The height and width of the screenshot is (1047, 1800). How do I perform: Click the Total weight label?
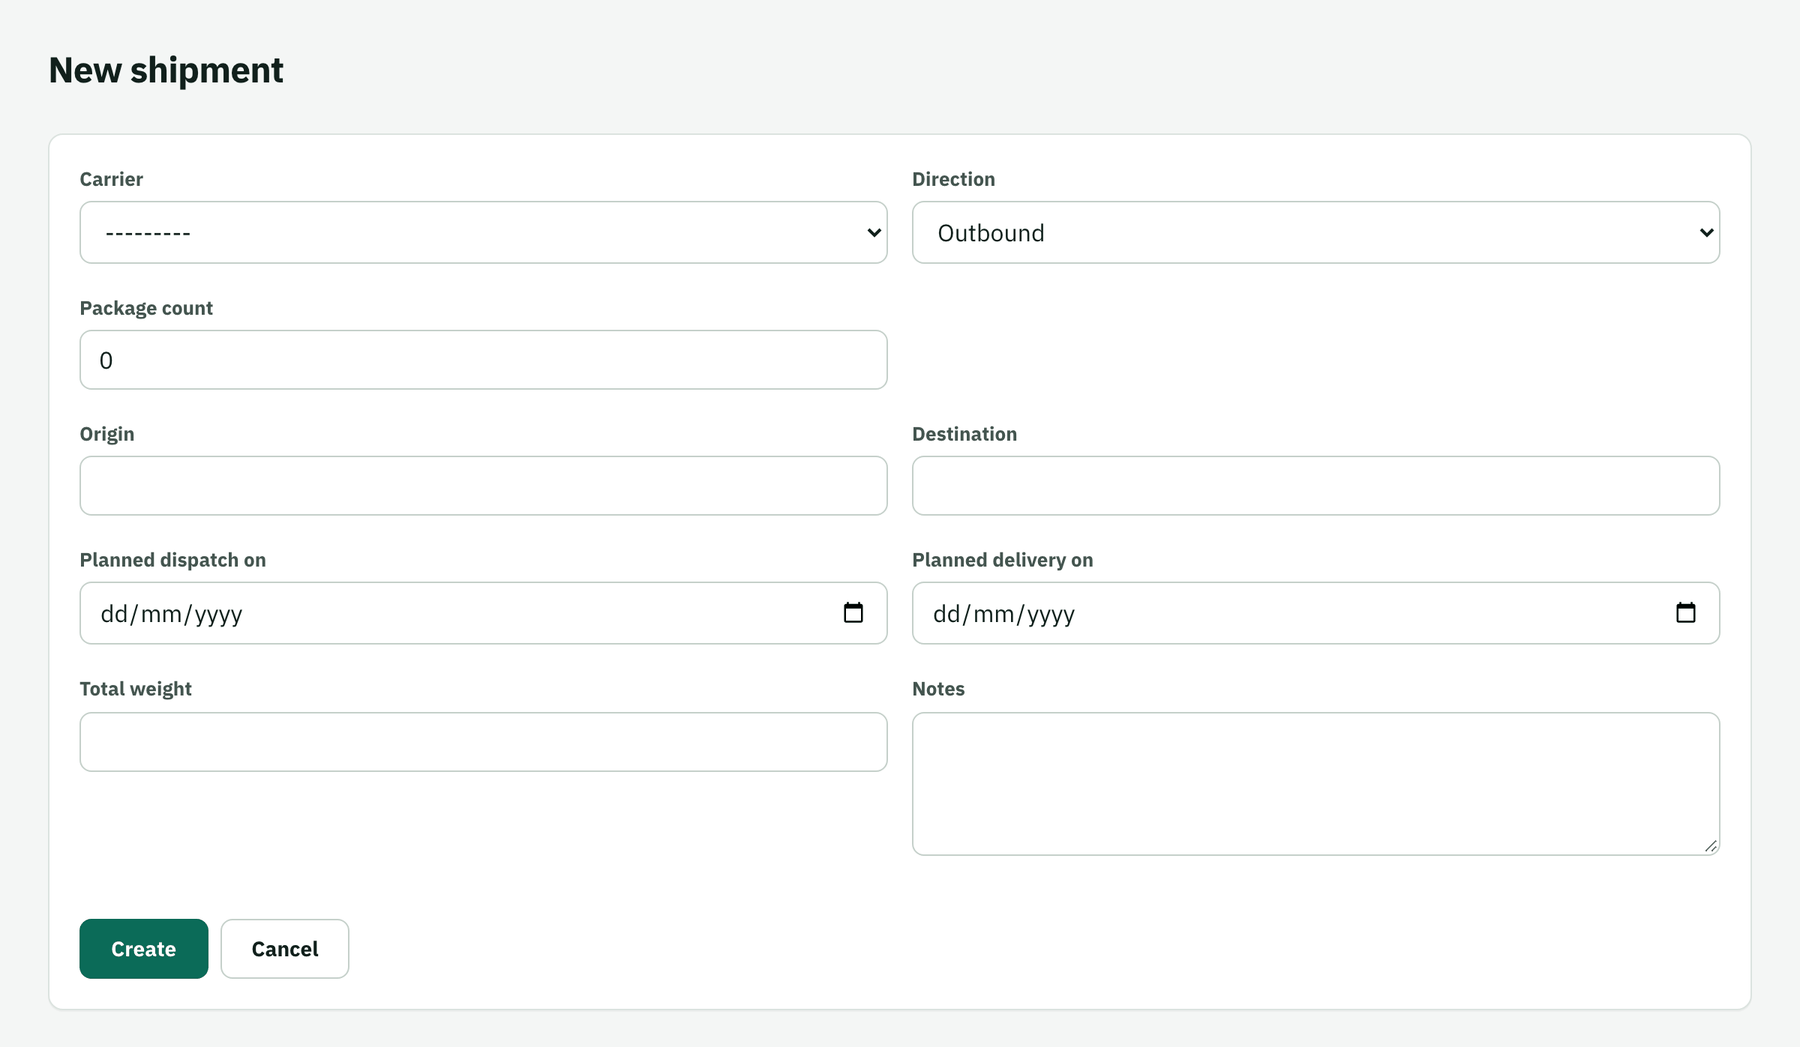[x=136, y=689]
